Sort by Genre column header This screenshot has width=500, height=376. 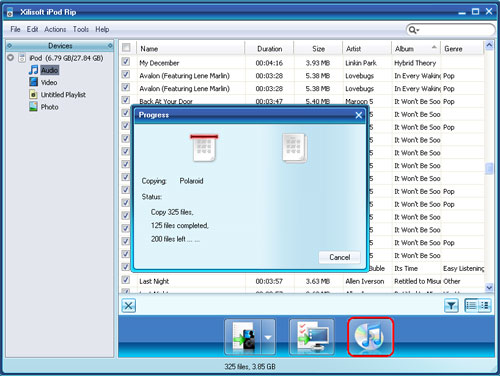coord(462,49)
